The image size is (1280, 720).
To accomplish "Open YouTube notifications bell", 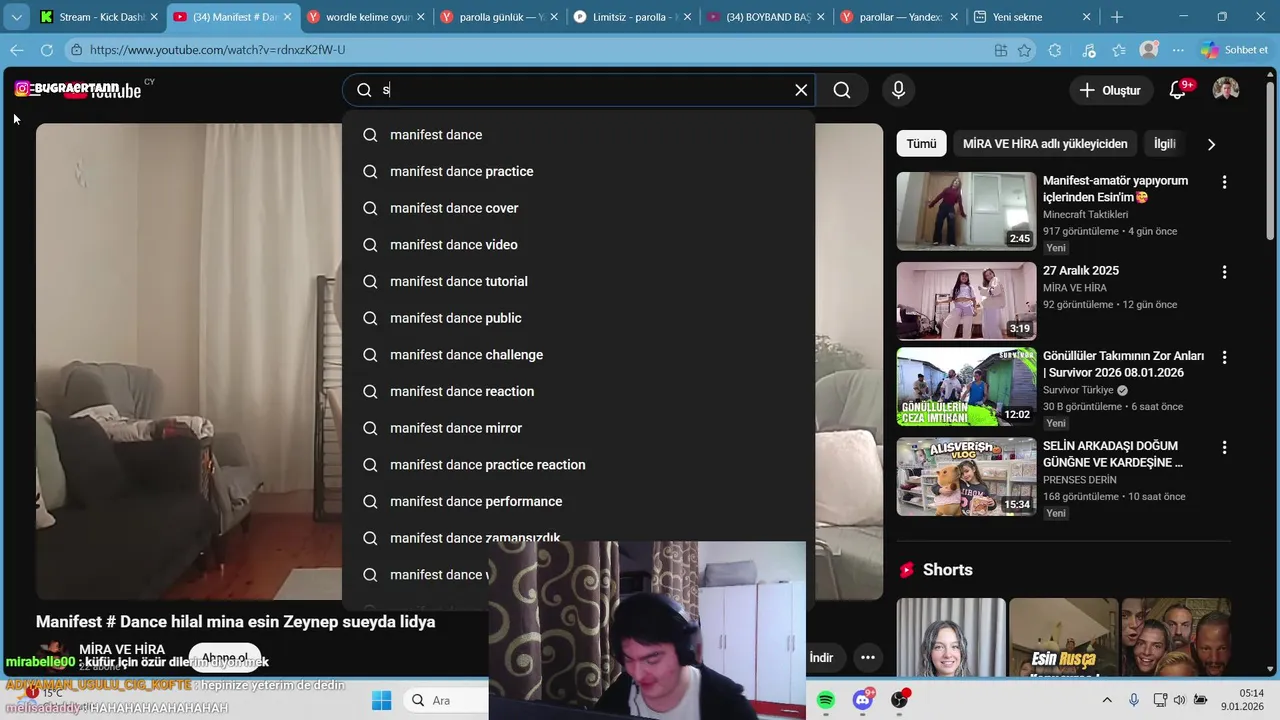I will (1178, 90).
